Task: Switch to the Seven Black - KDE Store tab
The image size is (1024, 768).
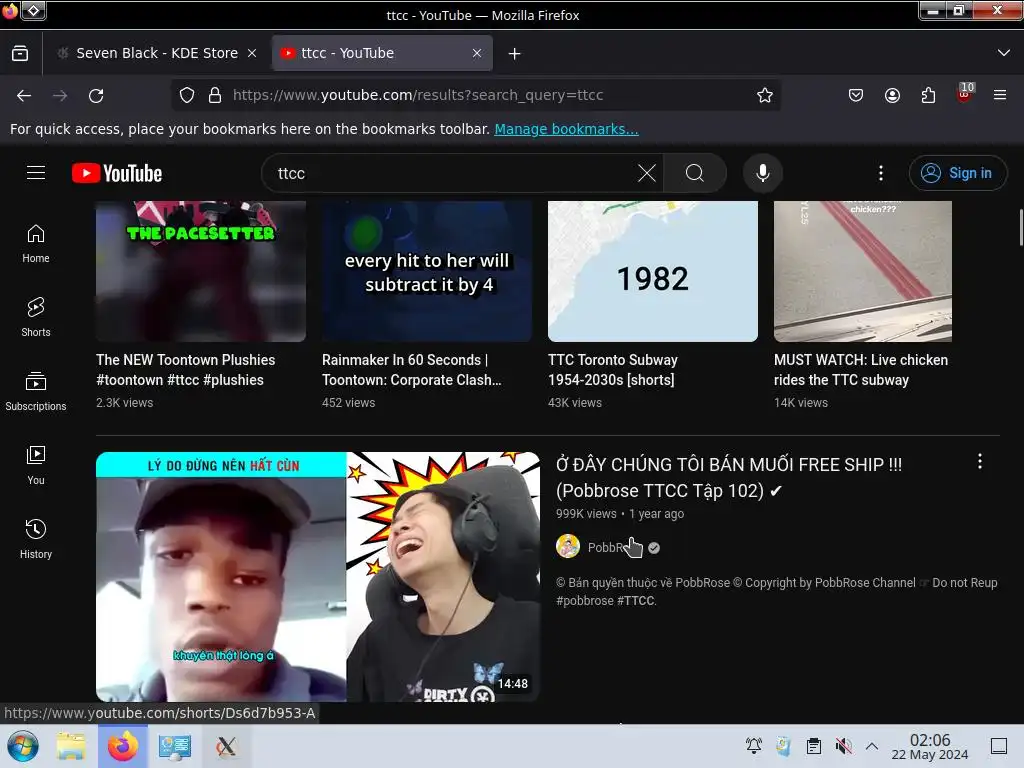Action: (156, 53)
